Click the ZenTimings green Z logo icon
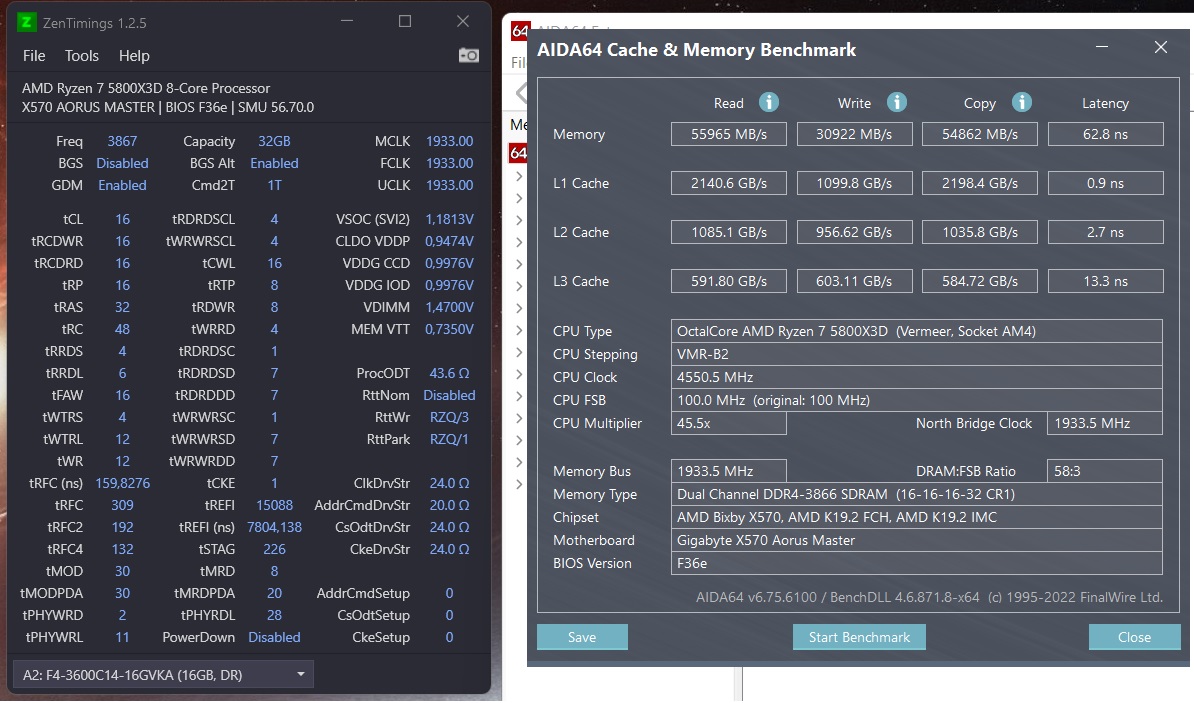1194x703 pixels. 27,22
